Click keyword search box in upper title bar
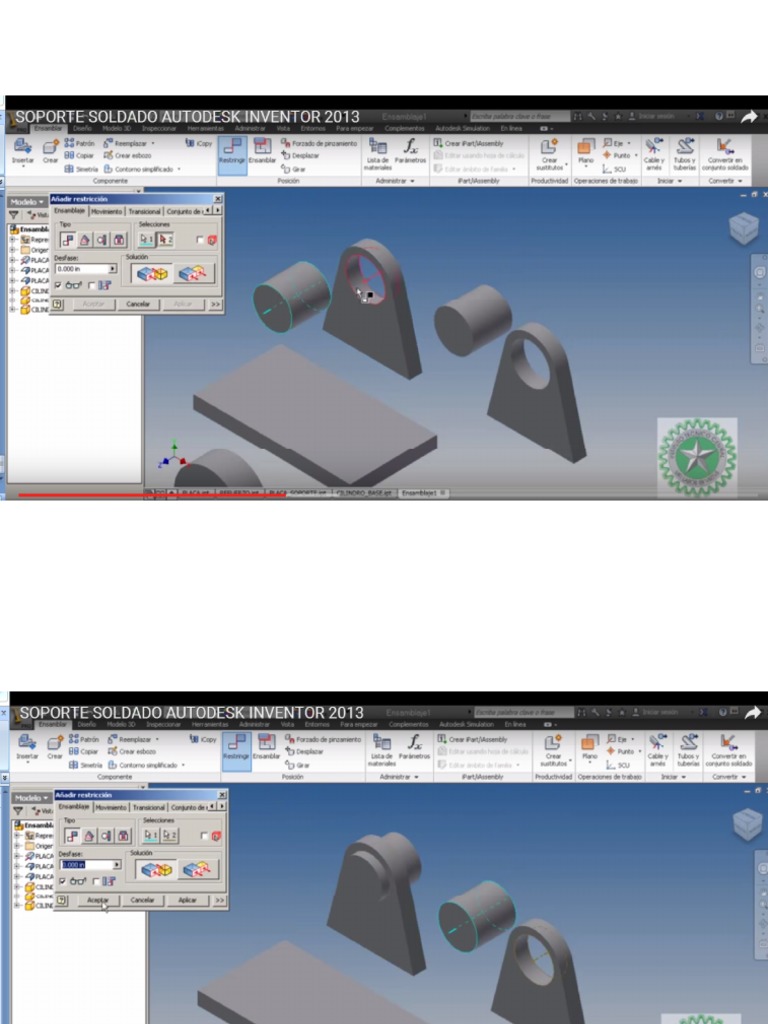 [519, 116]
